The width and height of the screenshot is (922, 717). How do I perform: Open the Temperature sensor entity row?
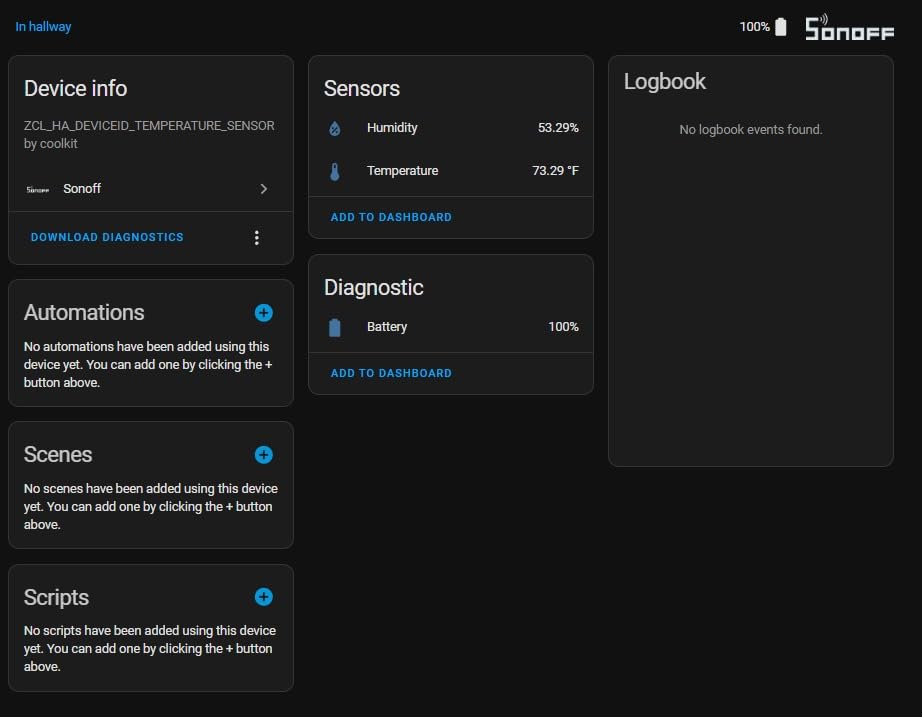[450, 171]
